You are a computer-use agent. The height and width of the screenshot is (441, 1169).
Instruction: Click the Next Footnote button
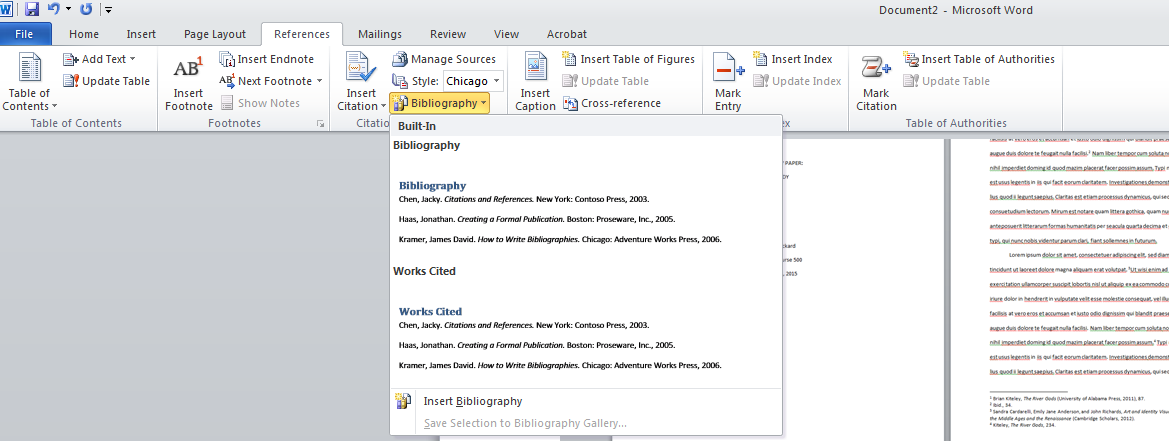(265, 81)
